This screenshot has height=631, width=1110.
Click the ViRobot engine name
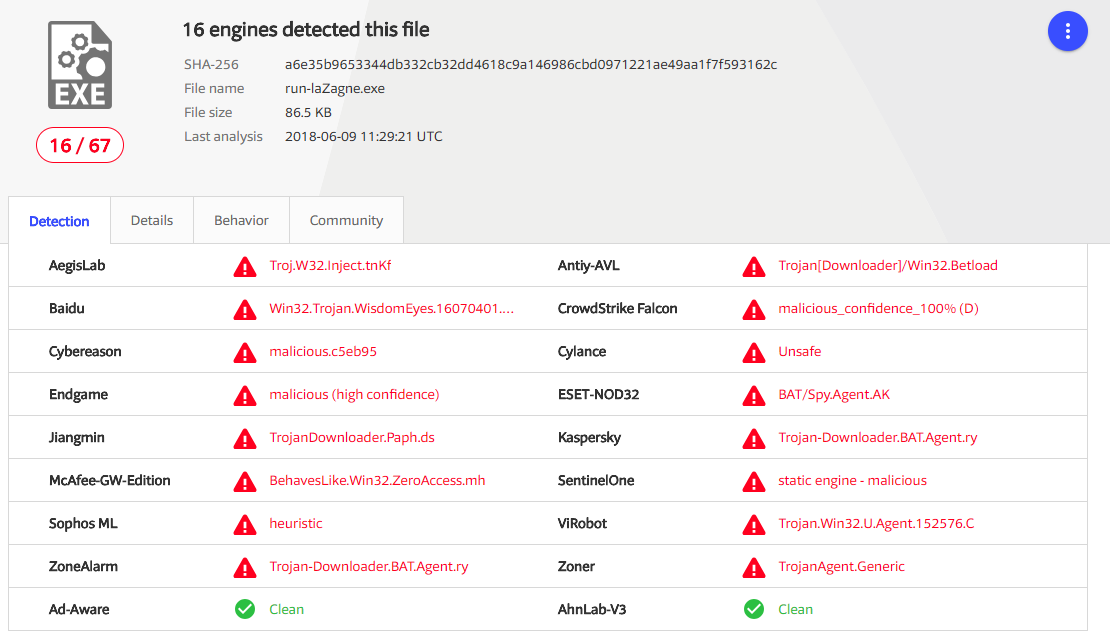tap(583, 523)
